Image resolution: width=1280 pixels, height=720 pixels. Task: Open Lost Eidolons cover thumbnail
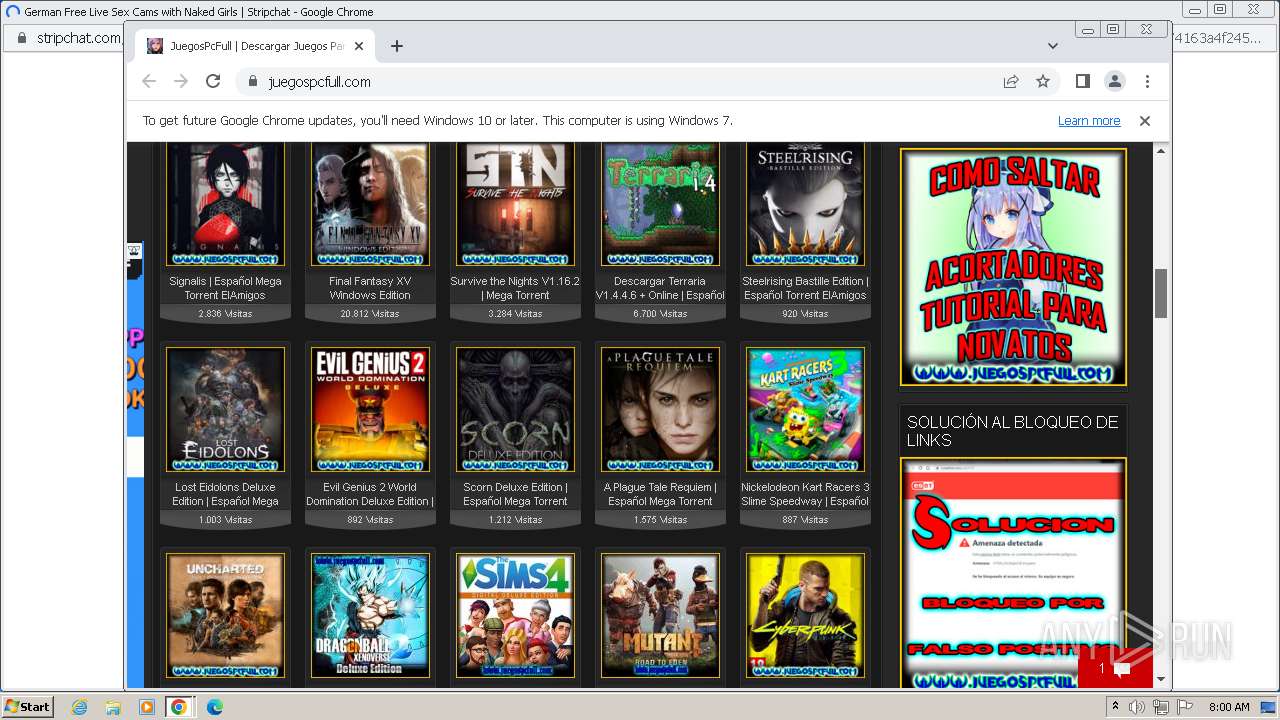225,409
